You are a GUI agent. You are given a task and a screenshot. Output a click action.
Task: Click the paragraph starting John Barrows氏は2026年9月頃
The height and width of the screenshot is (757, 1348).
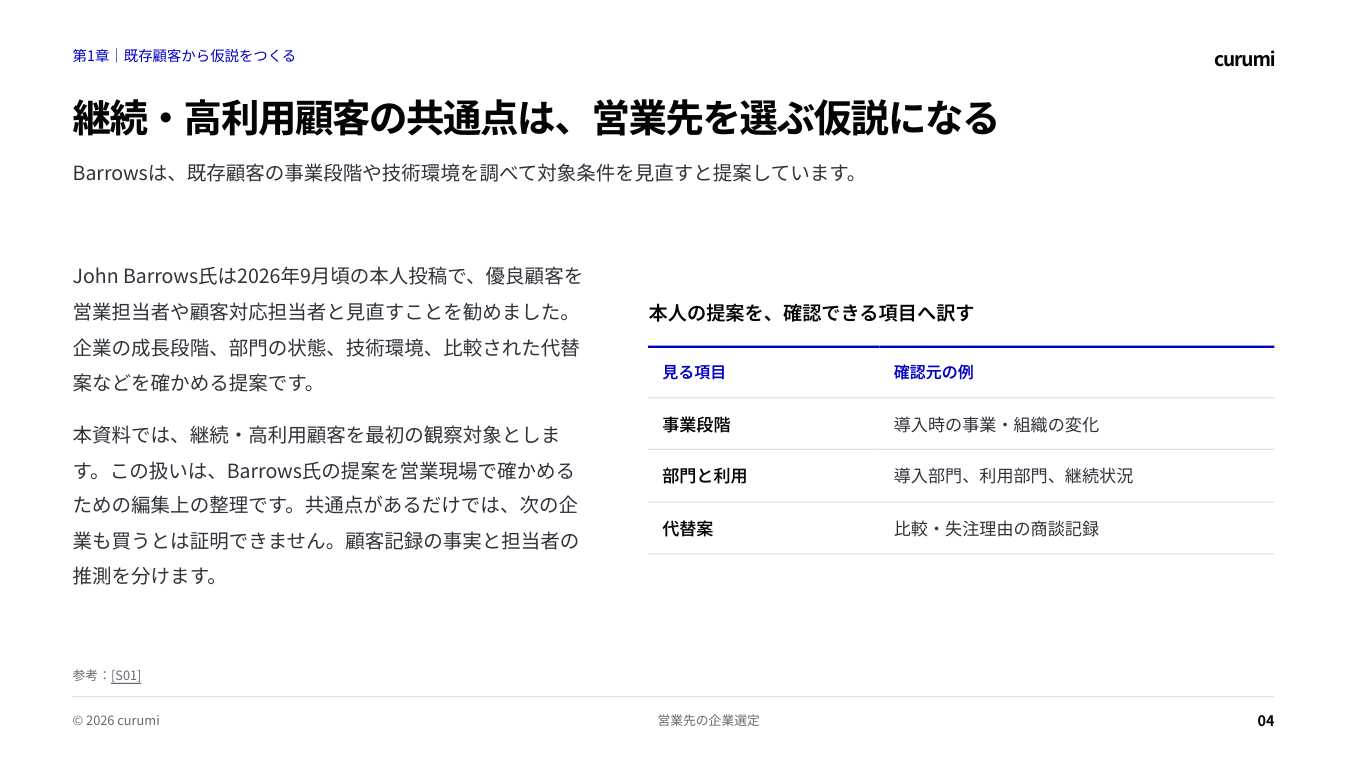[x=327, y=329]
